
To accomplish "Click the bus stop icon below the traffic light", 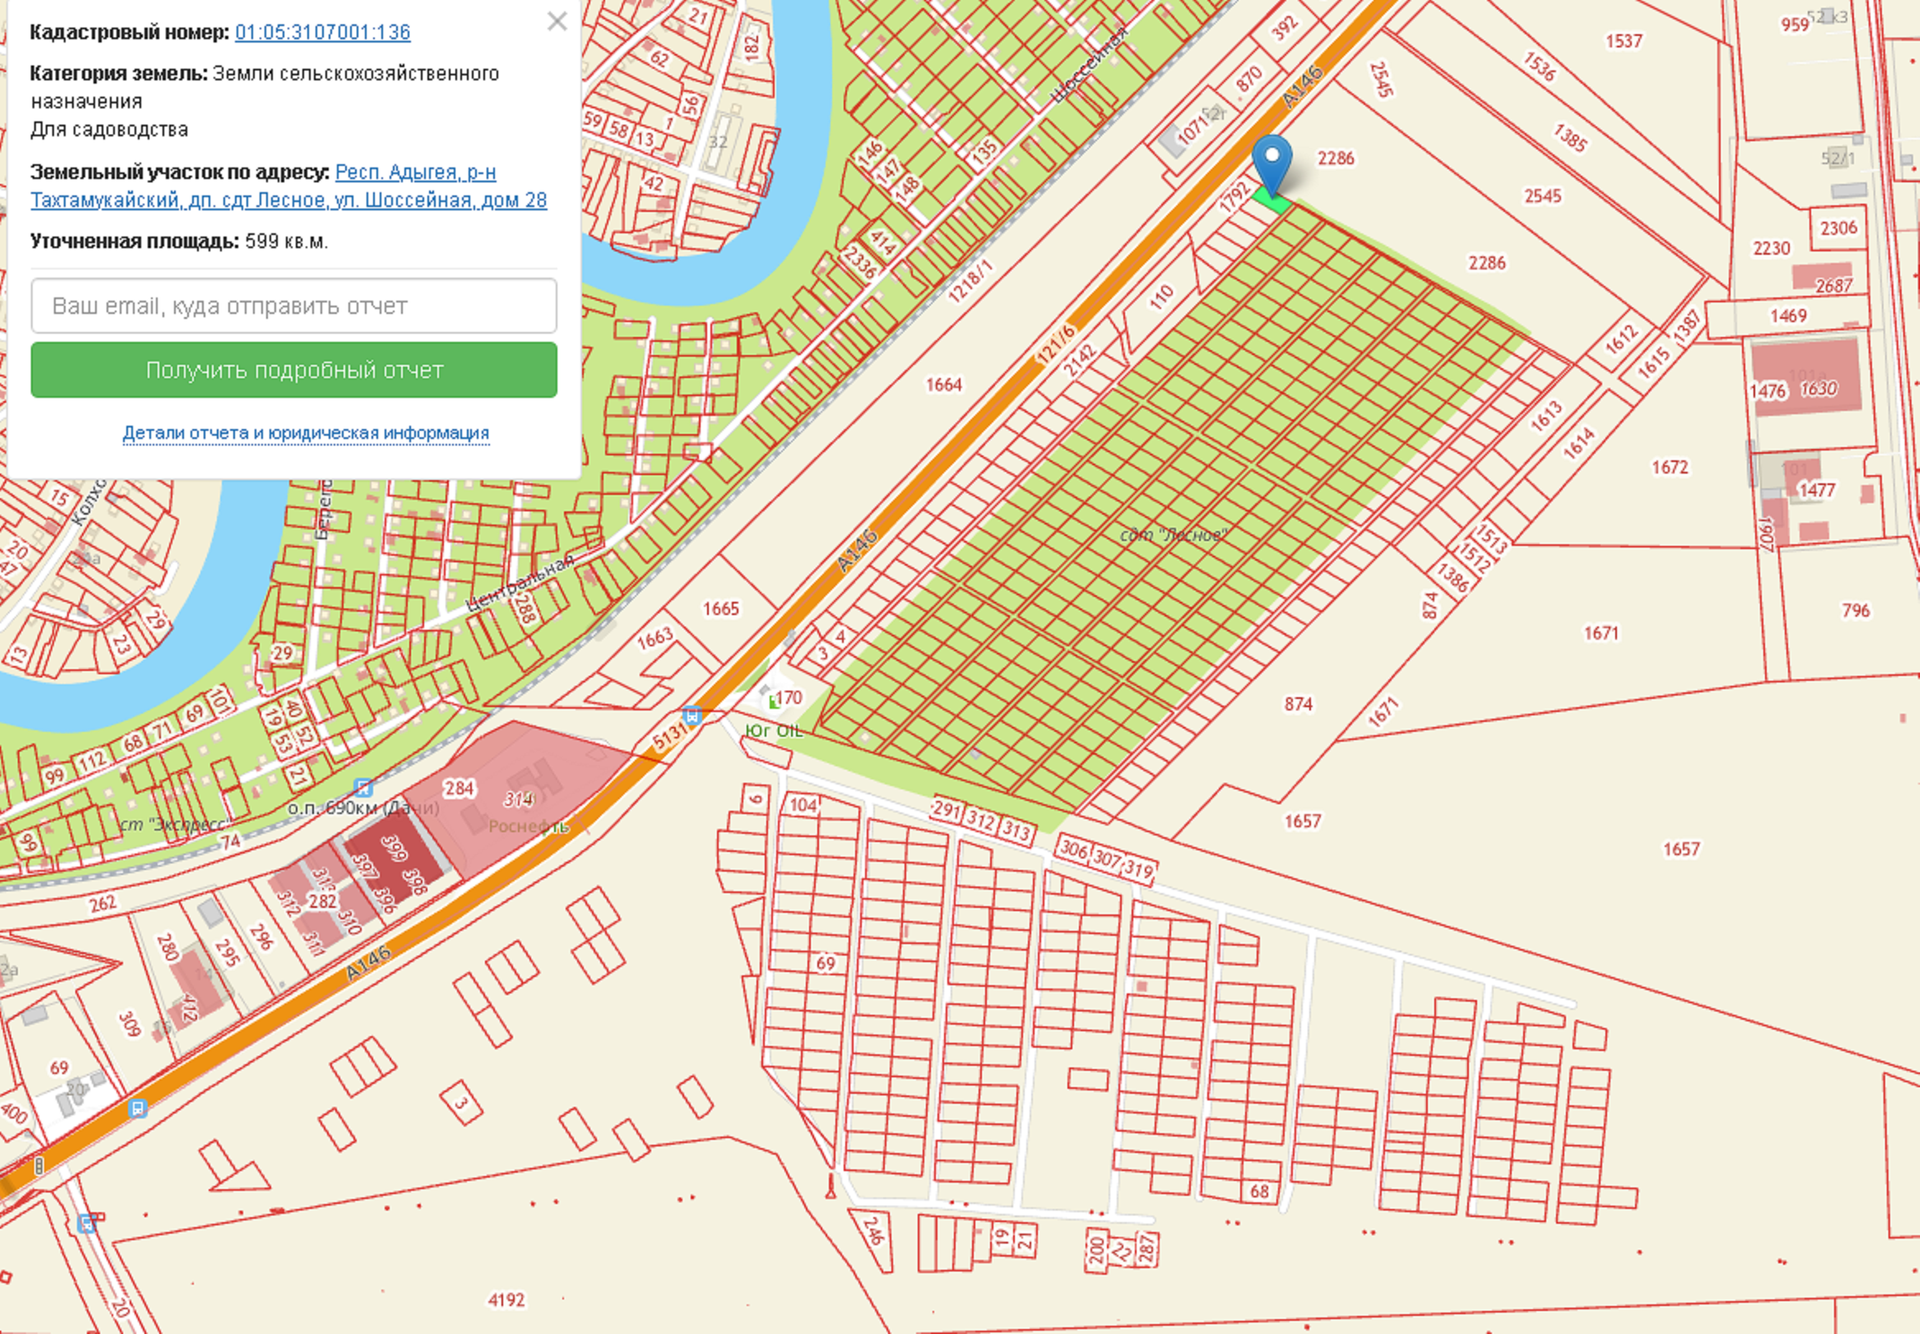I will coord(87,1224).
